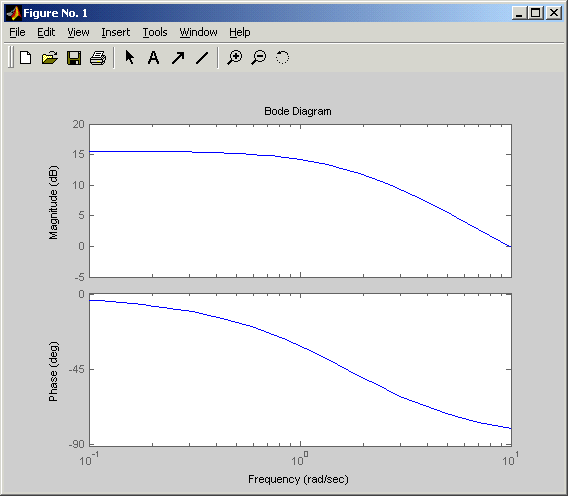Click the -90 tick label on phase axis
568x496 pixels.
76,444
